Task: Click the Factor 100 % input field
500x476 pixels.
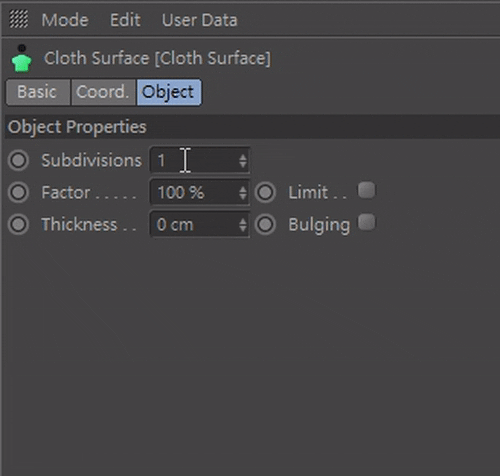Action: tap(200, 192)
